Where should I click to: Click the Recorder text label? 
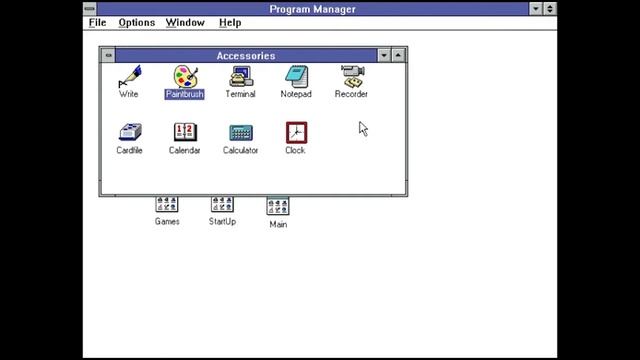click(351, 94)
